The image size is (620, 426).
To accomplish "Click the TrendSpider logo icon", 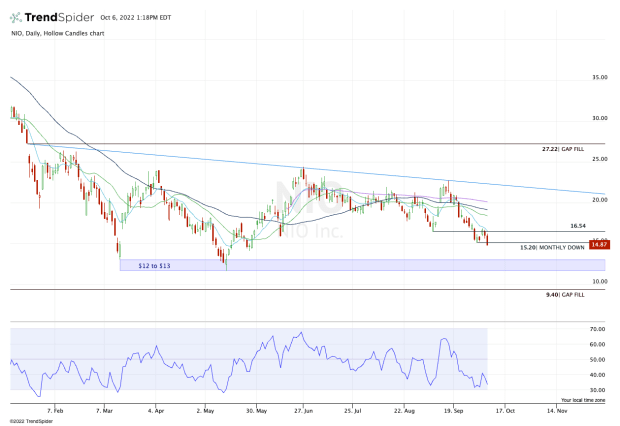I will (x=17, y=19).
